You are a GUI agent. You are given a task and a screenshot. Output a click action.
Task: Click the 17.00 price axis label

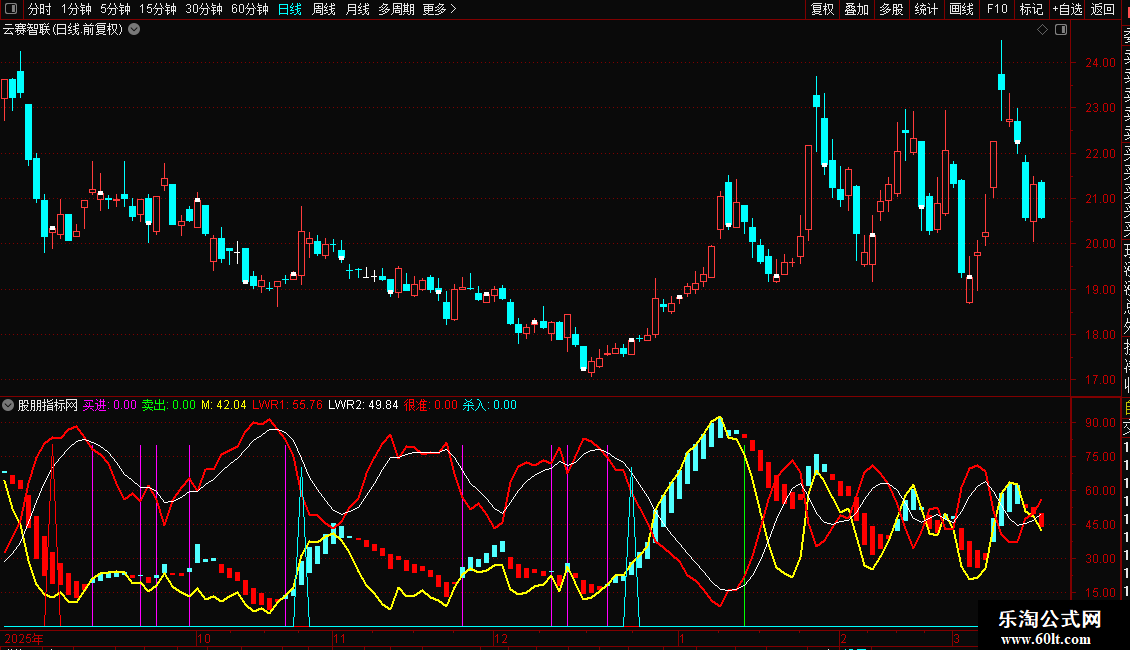point(1100,380)
